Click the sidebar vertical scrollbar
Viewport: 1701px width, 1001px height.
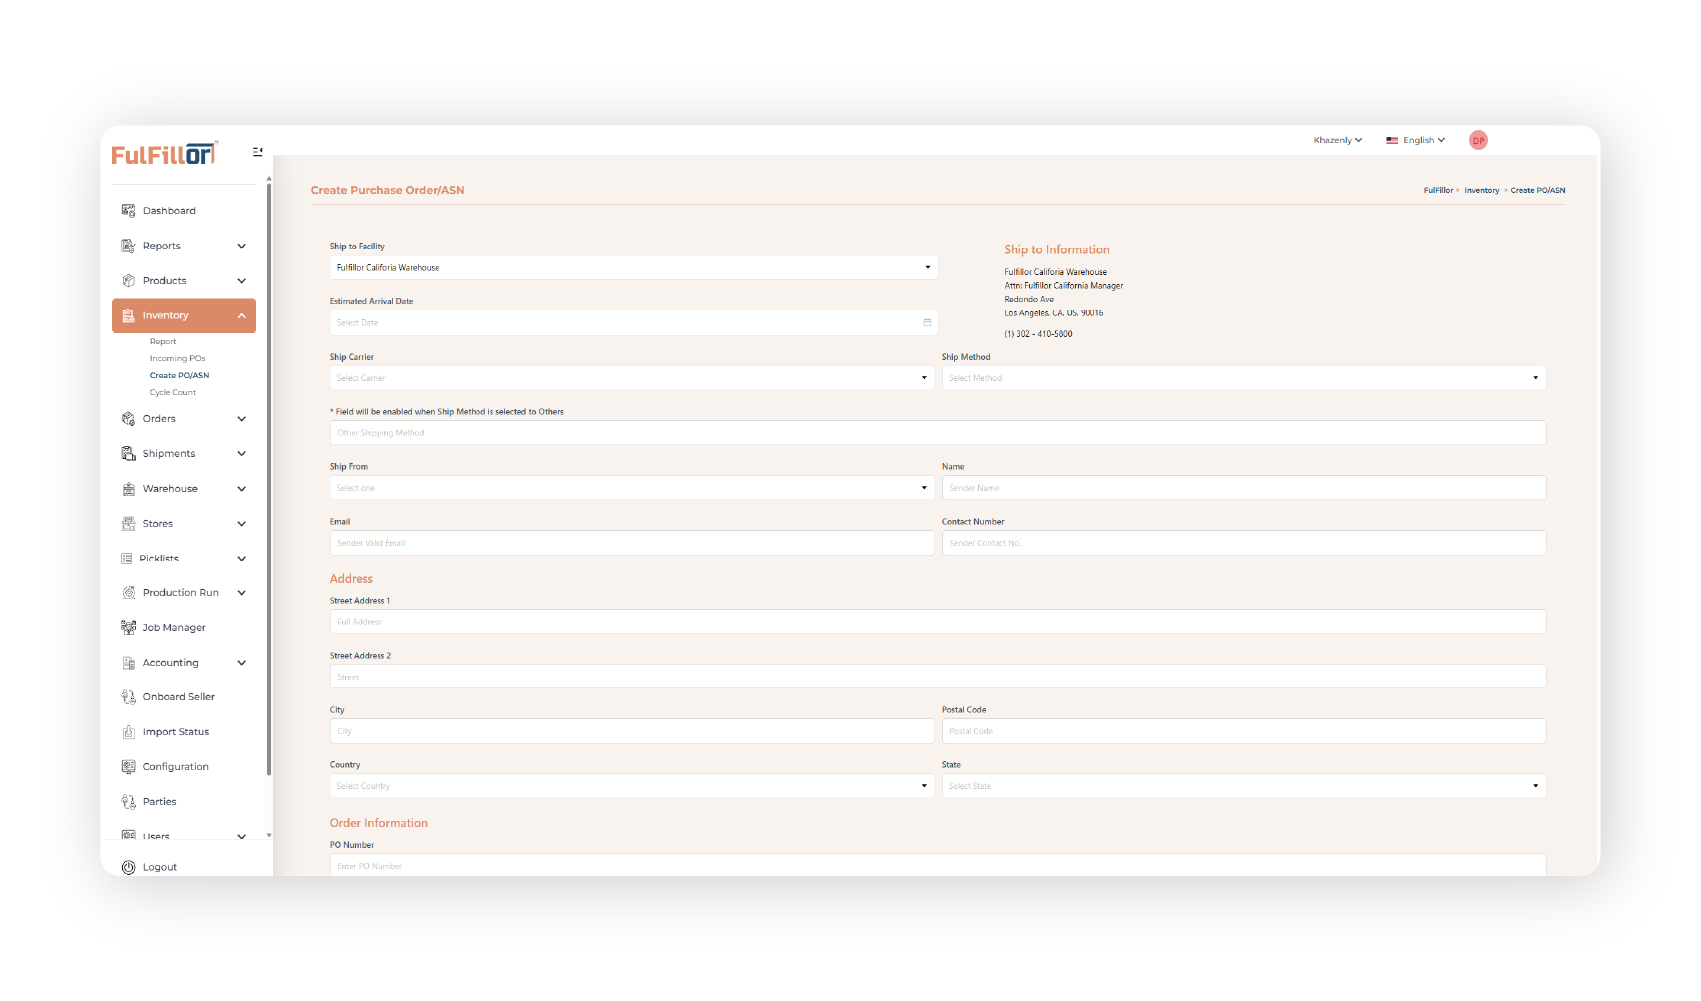tap(269, 480)
